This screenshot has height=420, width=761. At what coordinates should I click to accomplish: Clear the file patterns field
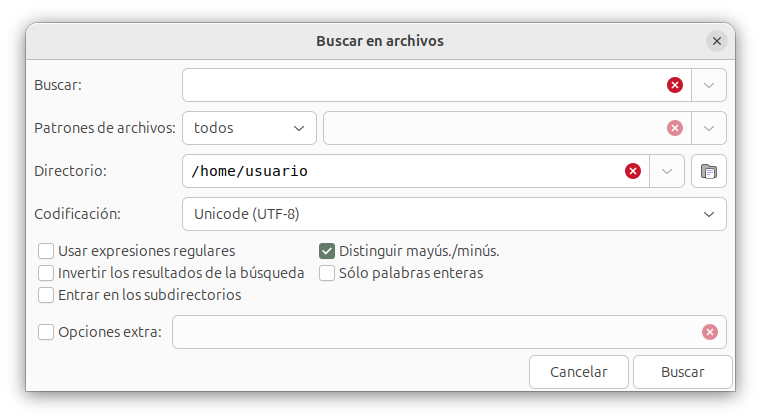pyautogui.click(x=675, y=128)
